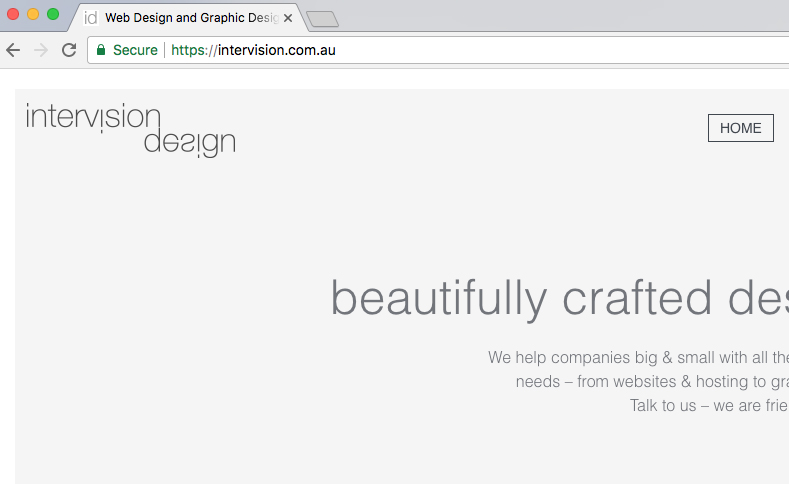This screenshot has width=789, height=484.
Task: Click the yellow minimize window button
Action: [x=33, y=14]
